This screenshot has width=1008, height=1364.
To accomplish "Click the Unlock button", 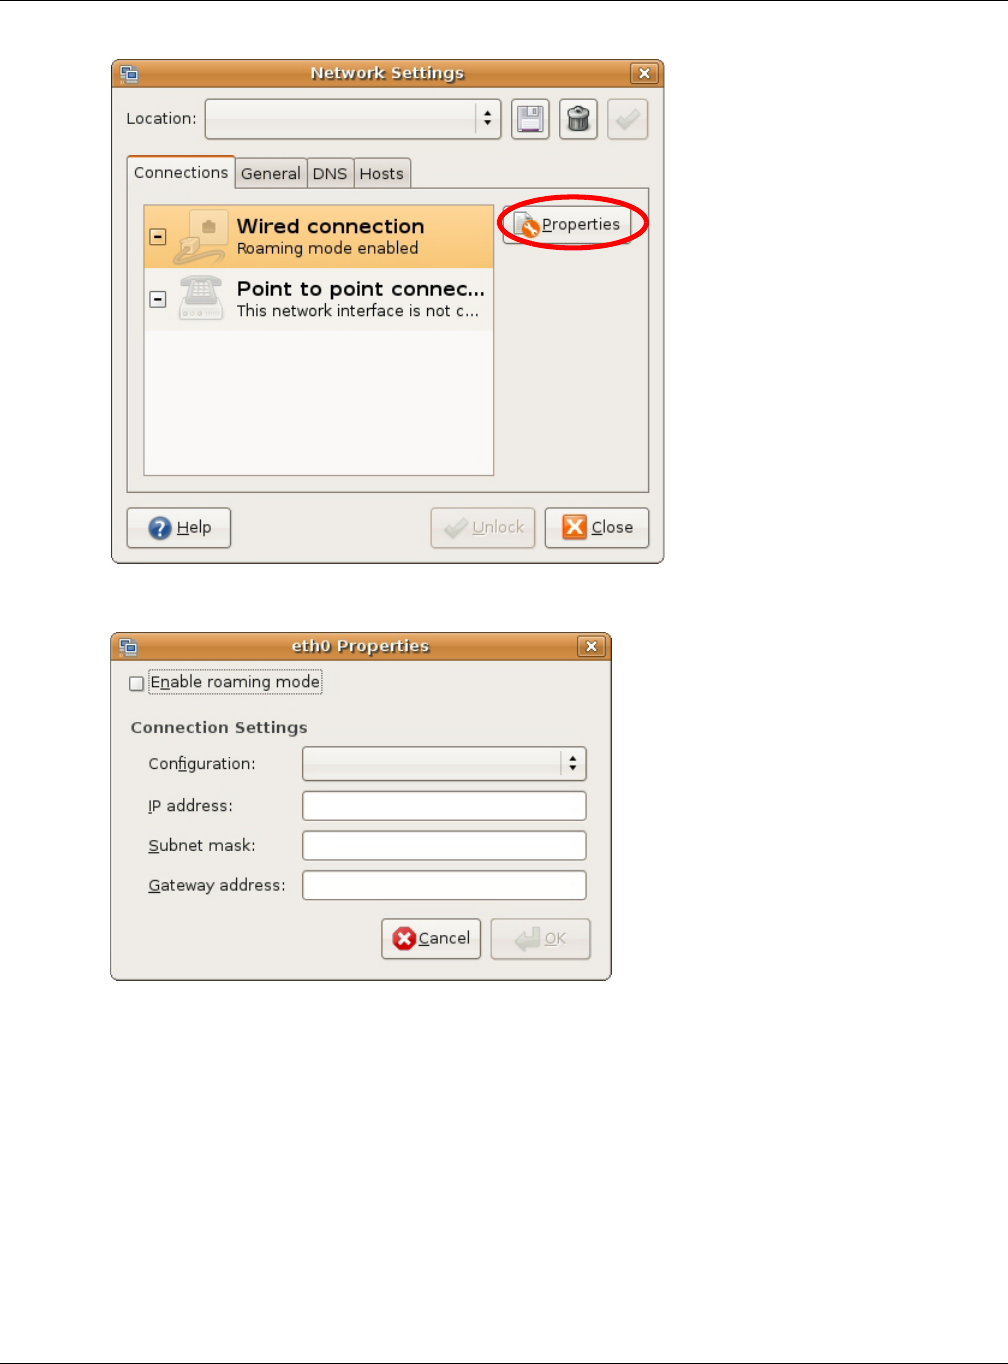I will pyautogui.click(x=483, y=528).
